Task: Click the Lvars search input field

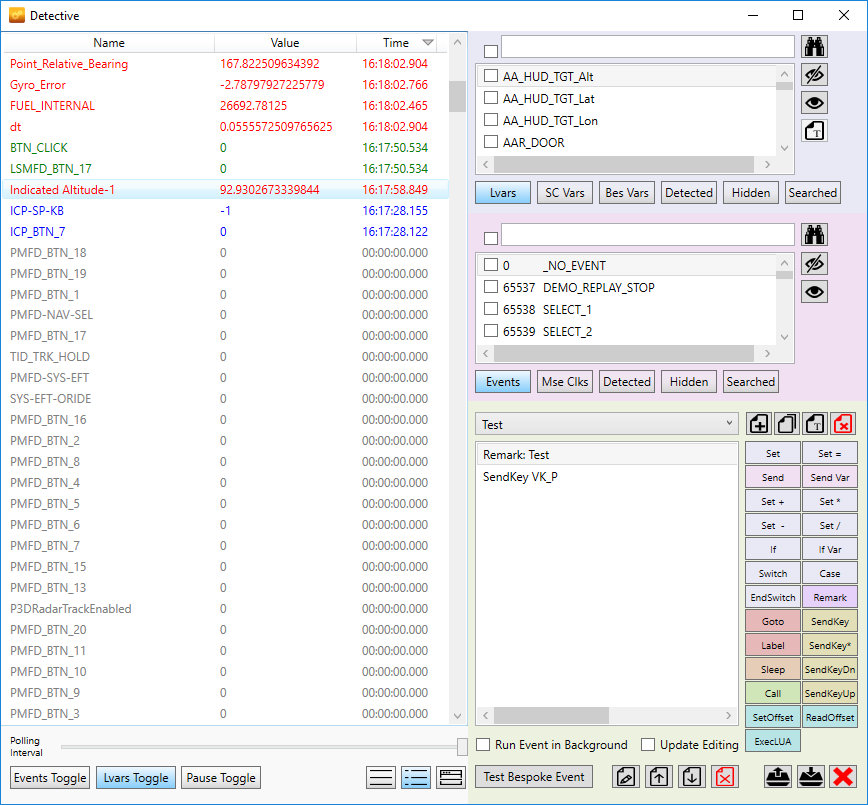Action: pyautogui.click(x=648, y=47)
